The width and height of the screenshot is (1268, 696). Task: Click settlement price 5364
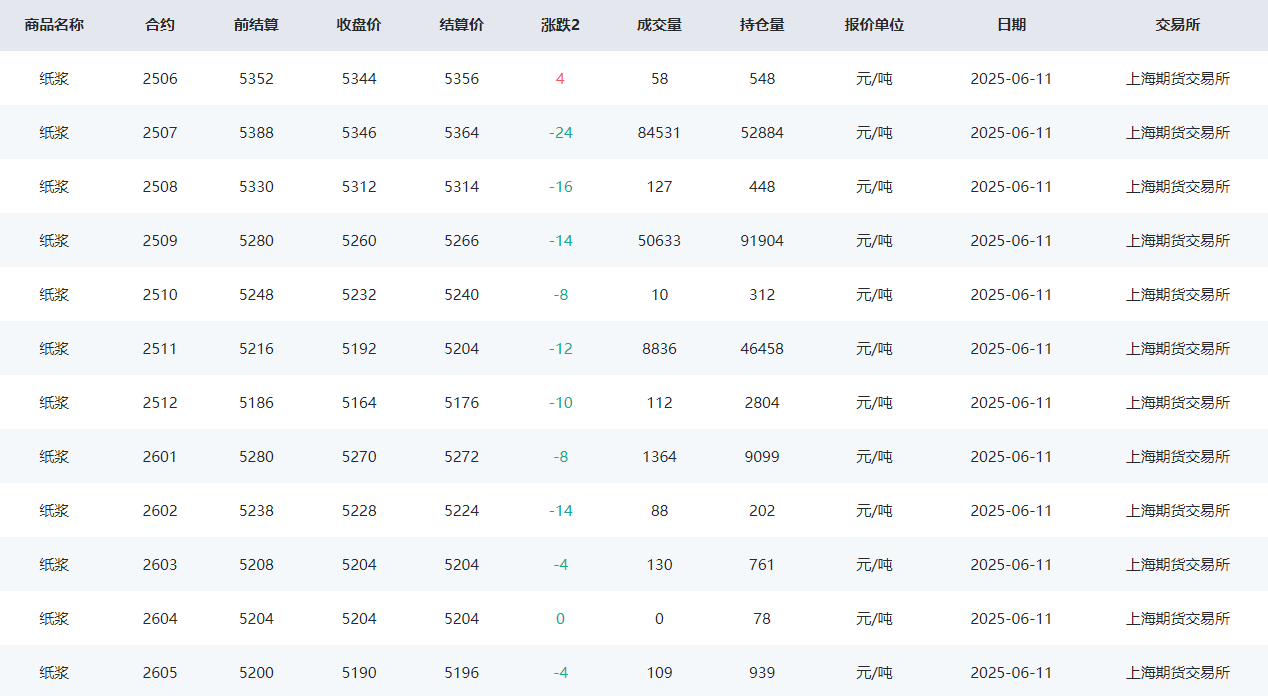pyautogui.click(x=461, y=133)
